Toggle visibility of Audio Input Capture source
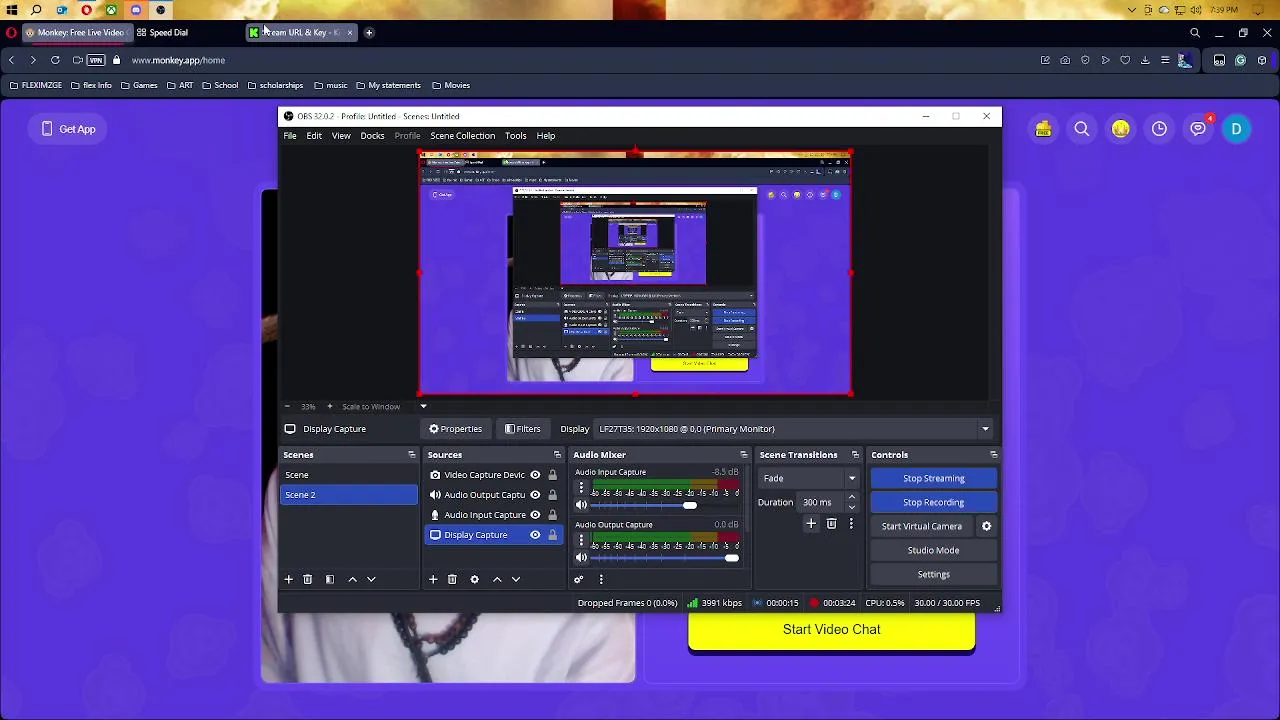 coord(535,515)
